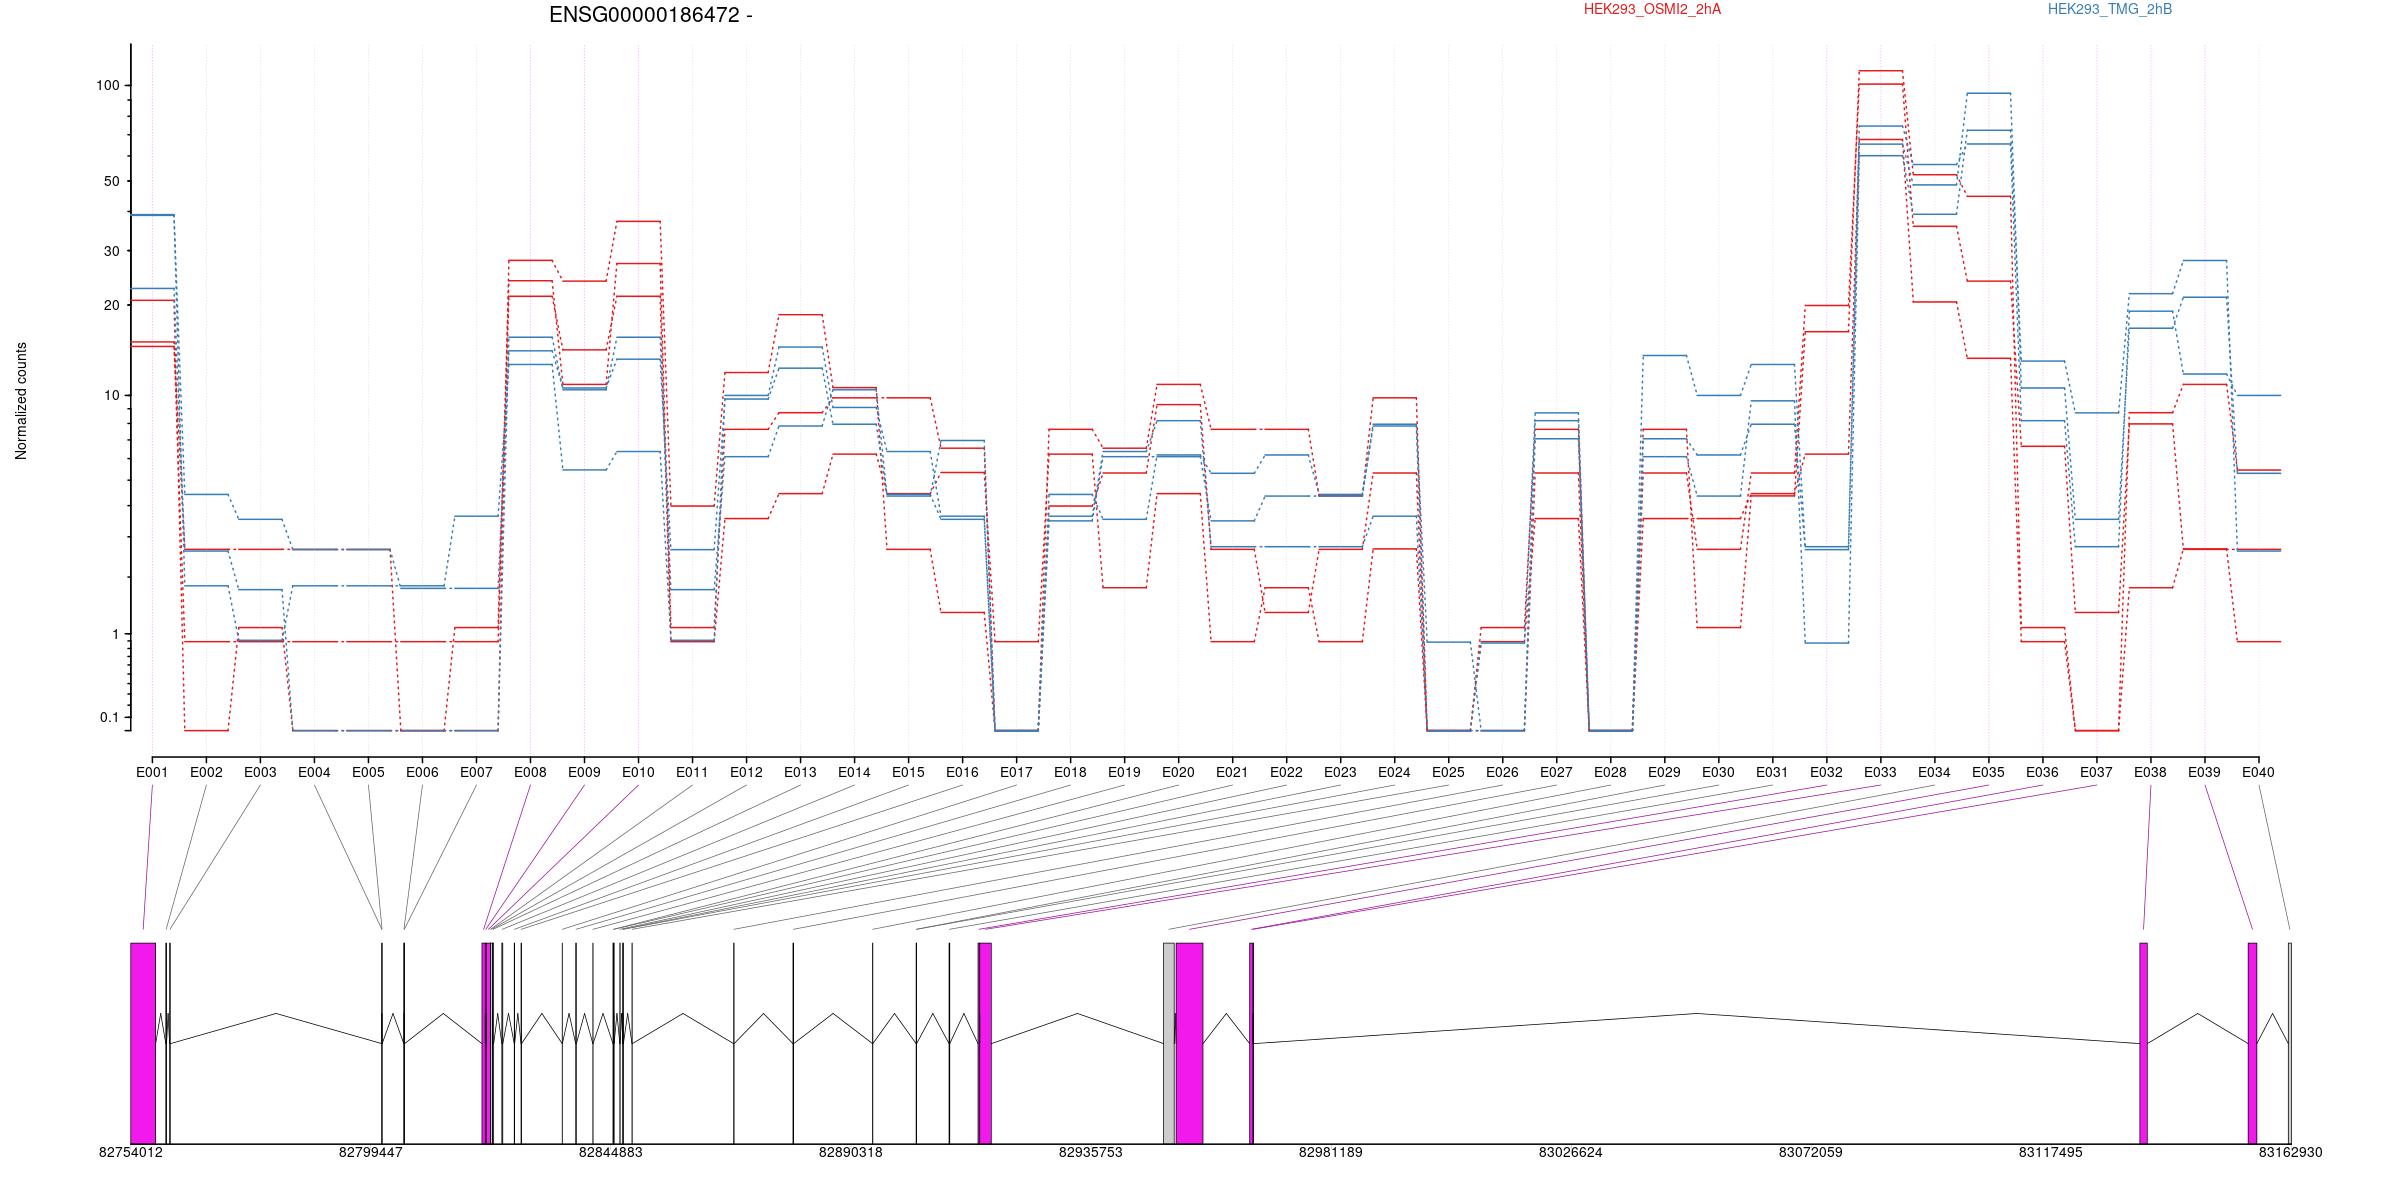The width and height of the screenshot is (2400, 1200).
Task: Select exon label E007
Action: (x=476, y=772)
